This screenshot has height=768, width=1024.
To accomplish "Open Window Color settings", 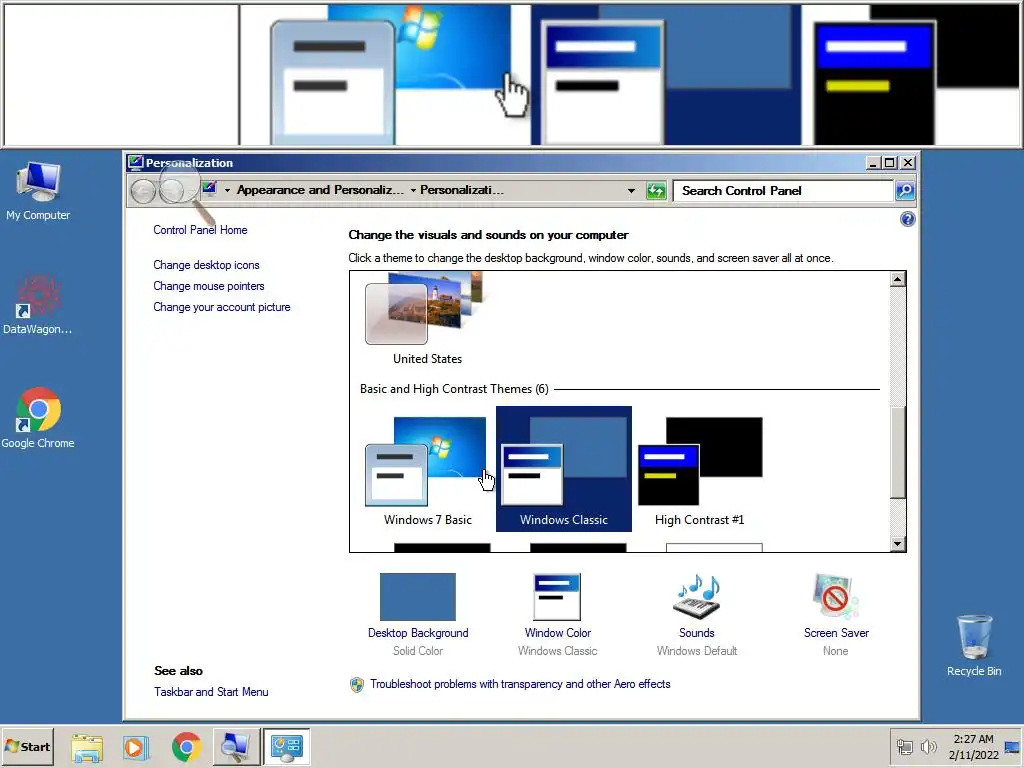I will click(557, 615).
